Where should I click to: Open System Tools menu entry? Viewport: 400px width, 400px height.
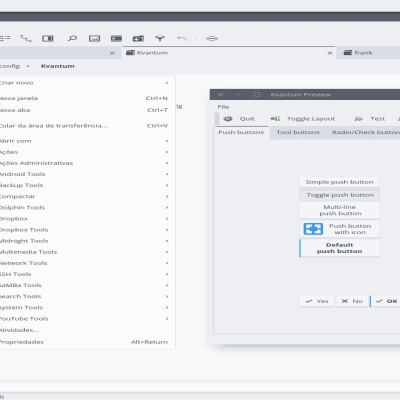[x=87, y=307]
